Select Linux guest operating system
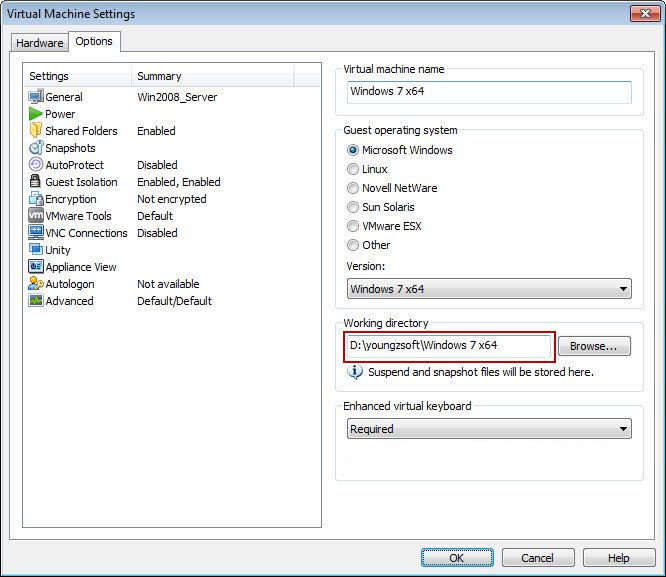Viewport: 666px width, 577px height. [353, 169]
